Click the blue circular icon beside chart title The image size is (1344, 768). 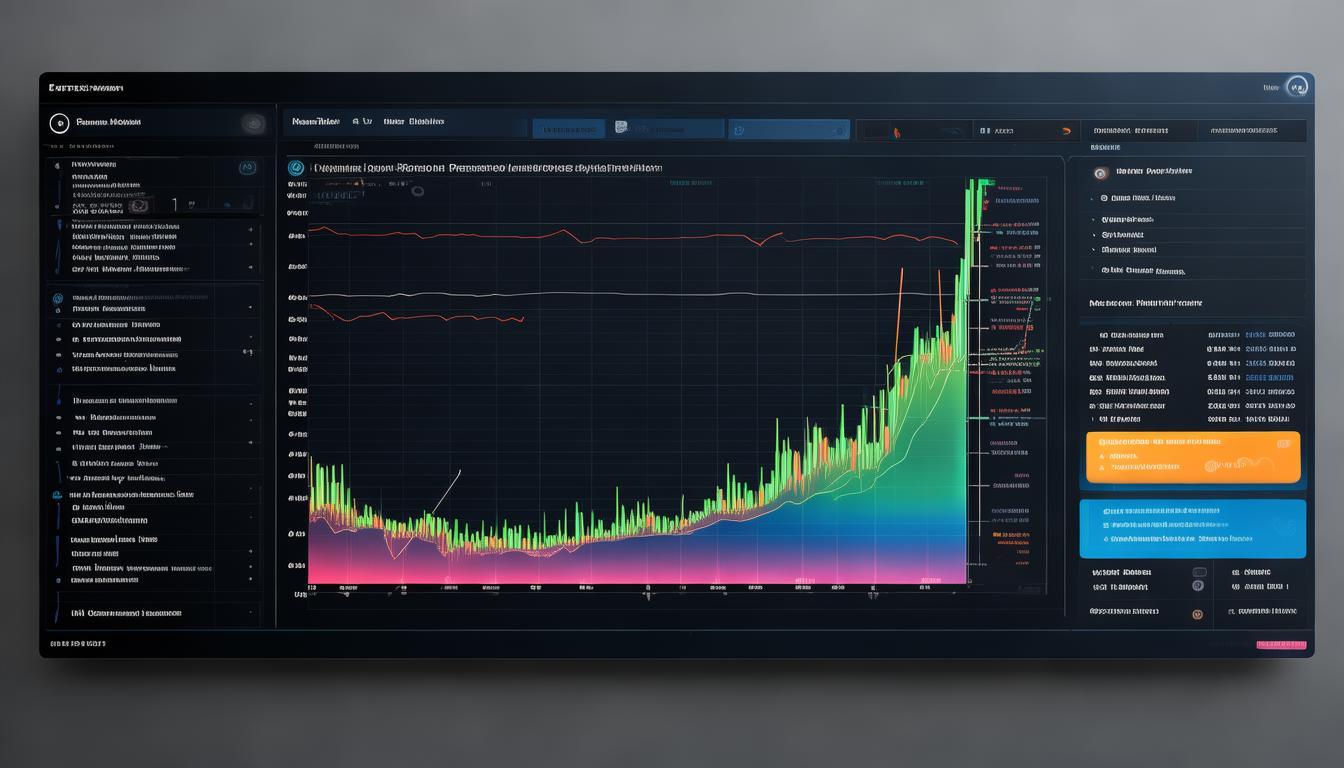[296, 168]
